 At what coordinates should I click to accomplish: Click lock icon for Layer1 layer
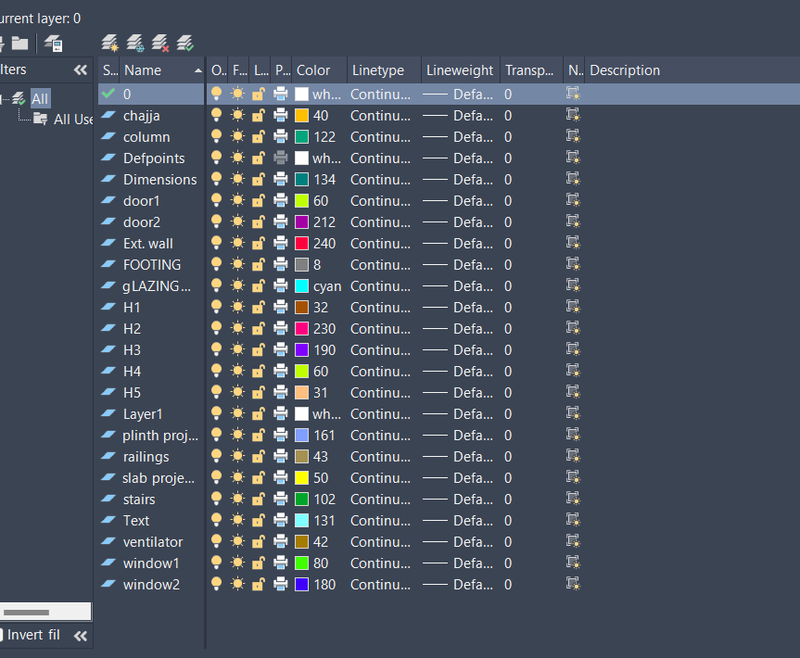tap(259, 414)
